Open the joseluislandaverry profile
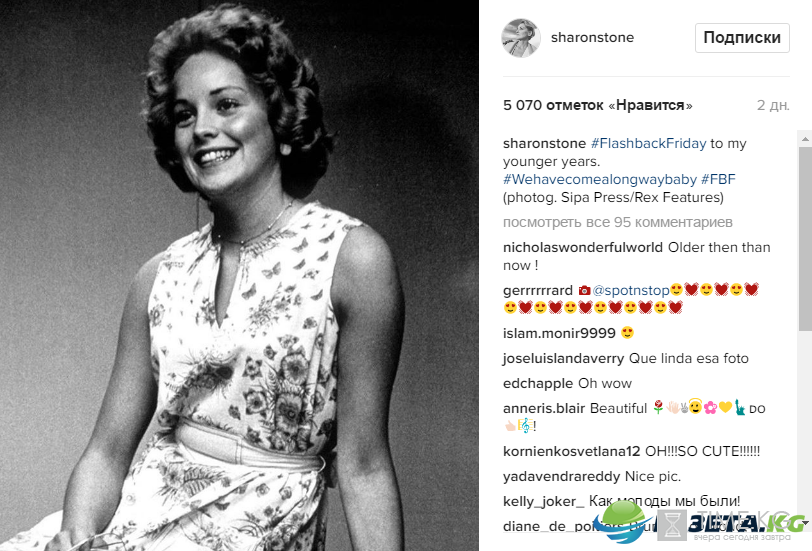 click(563, 358)
